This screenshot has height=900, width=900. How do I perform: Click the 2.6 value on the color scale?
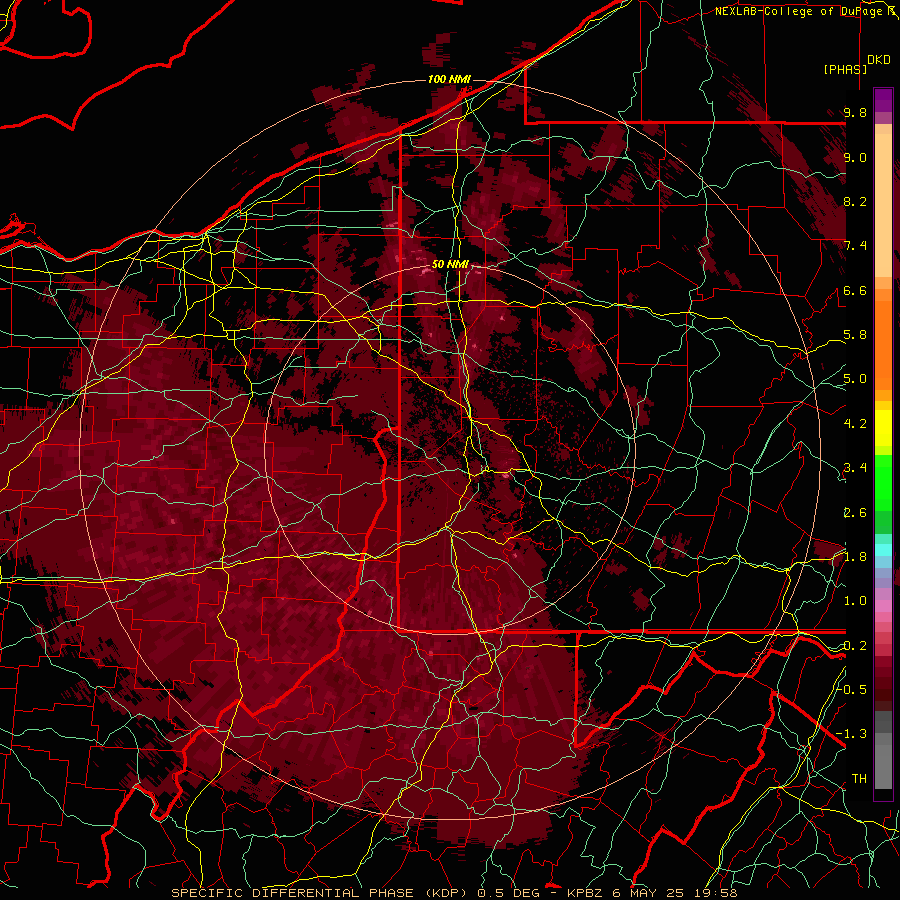click(855, 513)
